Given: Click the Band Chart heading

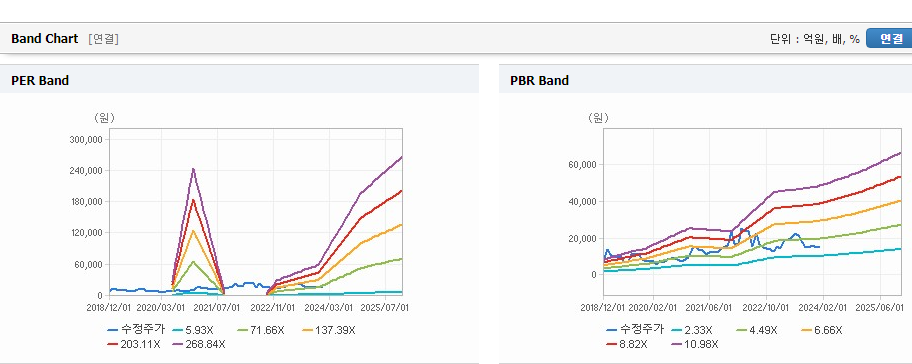Looking at the screenshot, I should 44,38.
